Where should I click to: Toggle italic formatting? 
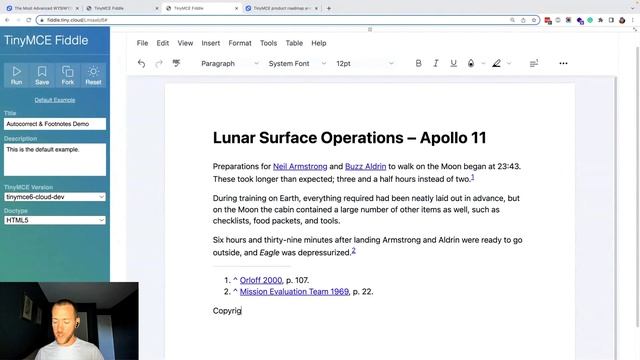pos(436,63)
